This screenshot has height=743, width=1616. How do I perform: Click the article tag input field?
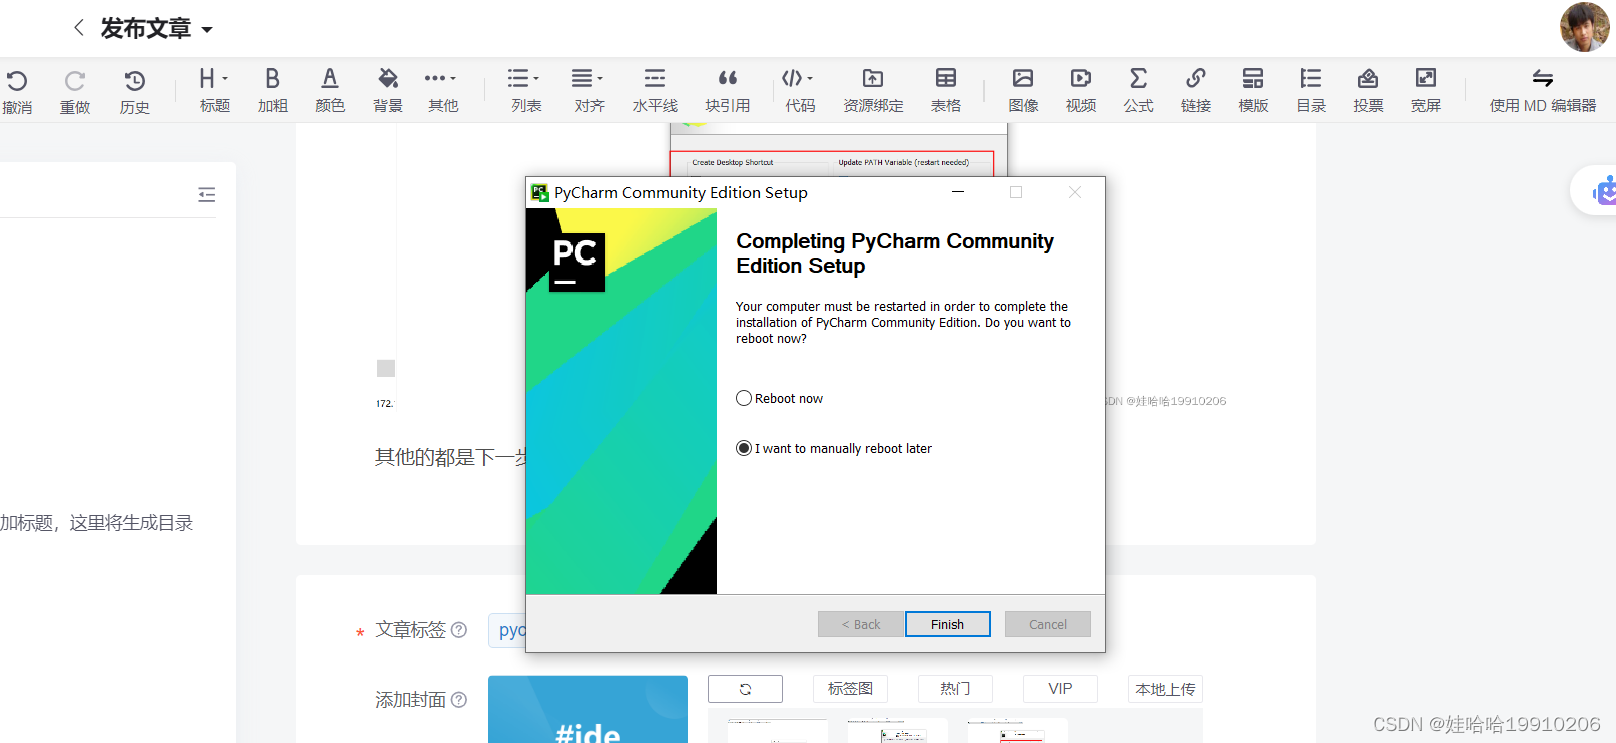507,630
